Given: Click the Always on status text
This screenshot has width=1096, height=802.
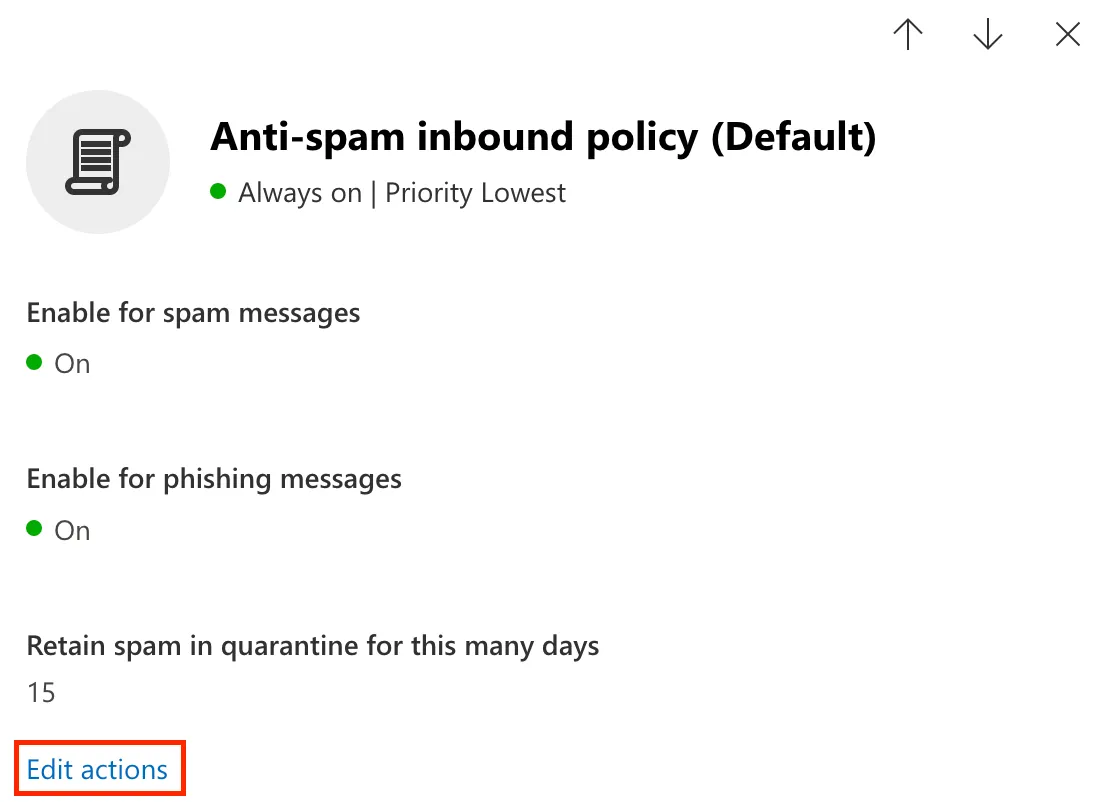Looking at the screenshot, I should coord(300,193).
